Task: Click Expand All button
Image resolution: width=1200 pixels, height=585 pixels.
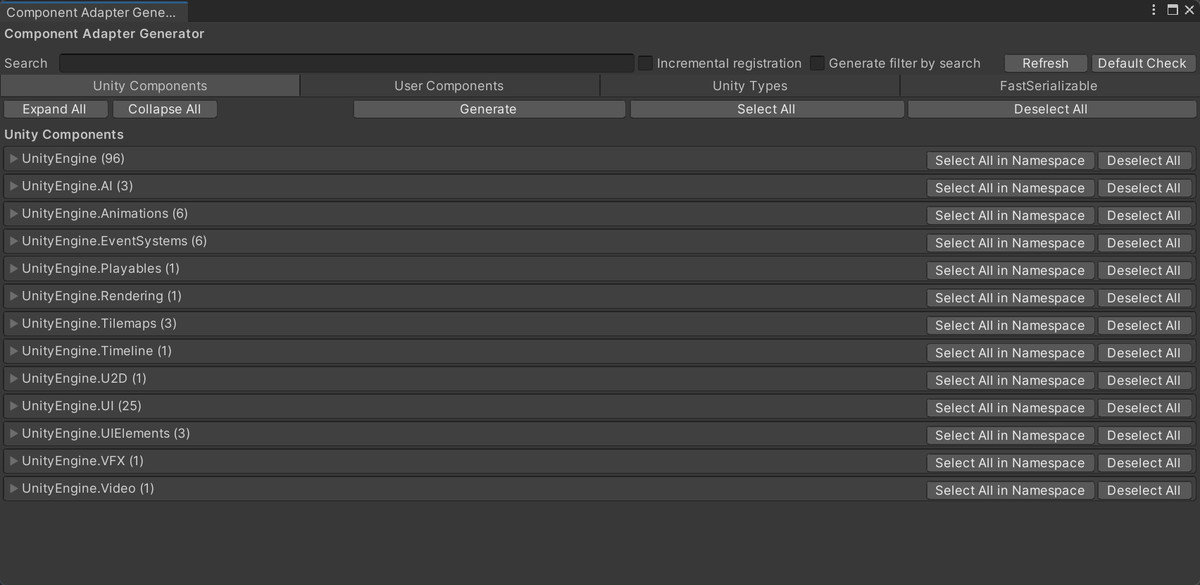Action: pos(54,109)
